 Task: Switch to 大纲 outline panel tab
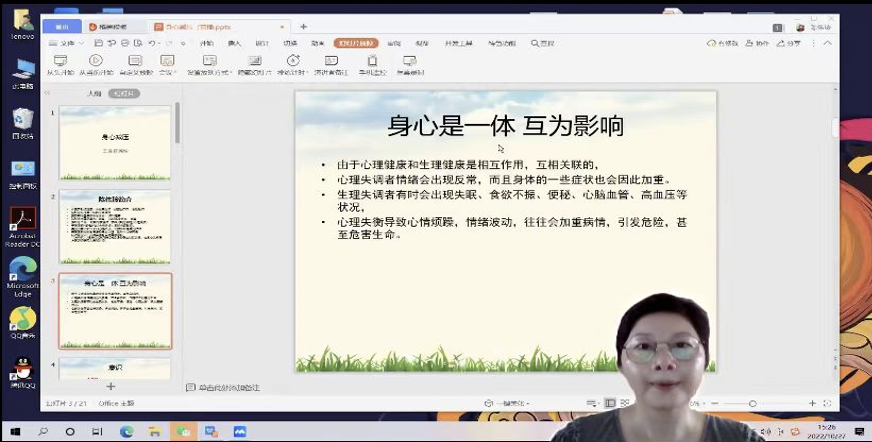pyautogui.click(x=95, y=93)
